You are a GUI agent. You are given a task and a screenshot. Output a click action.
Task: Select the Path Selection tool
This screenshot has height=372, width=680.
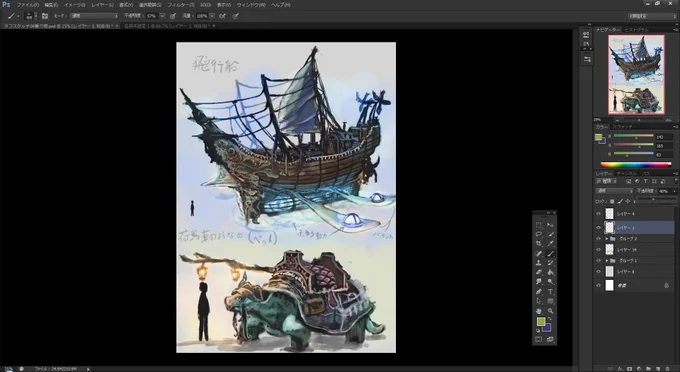539,301
